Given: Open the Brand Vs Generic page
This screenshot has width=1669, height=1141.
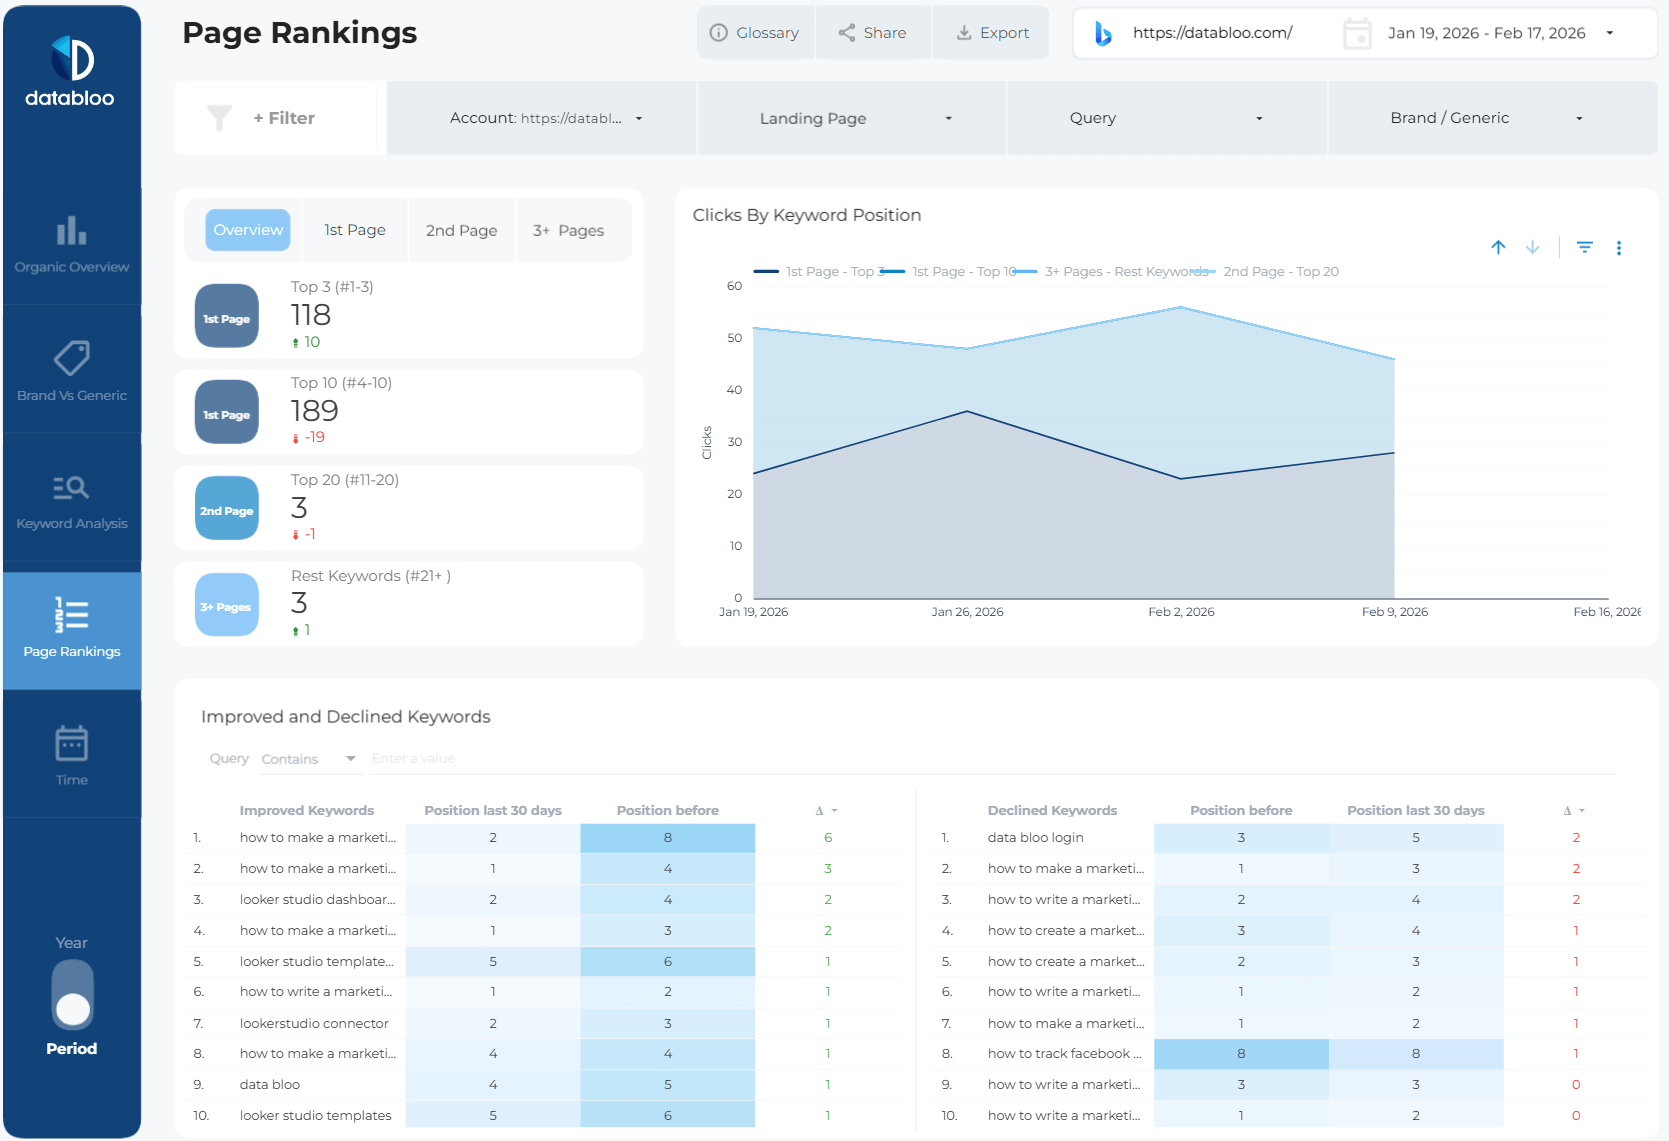Looking at the screenshot, I should point(71,372).
